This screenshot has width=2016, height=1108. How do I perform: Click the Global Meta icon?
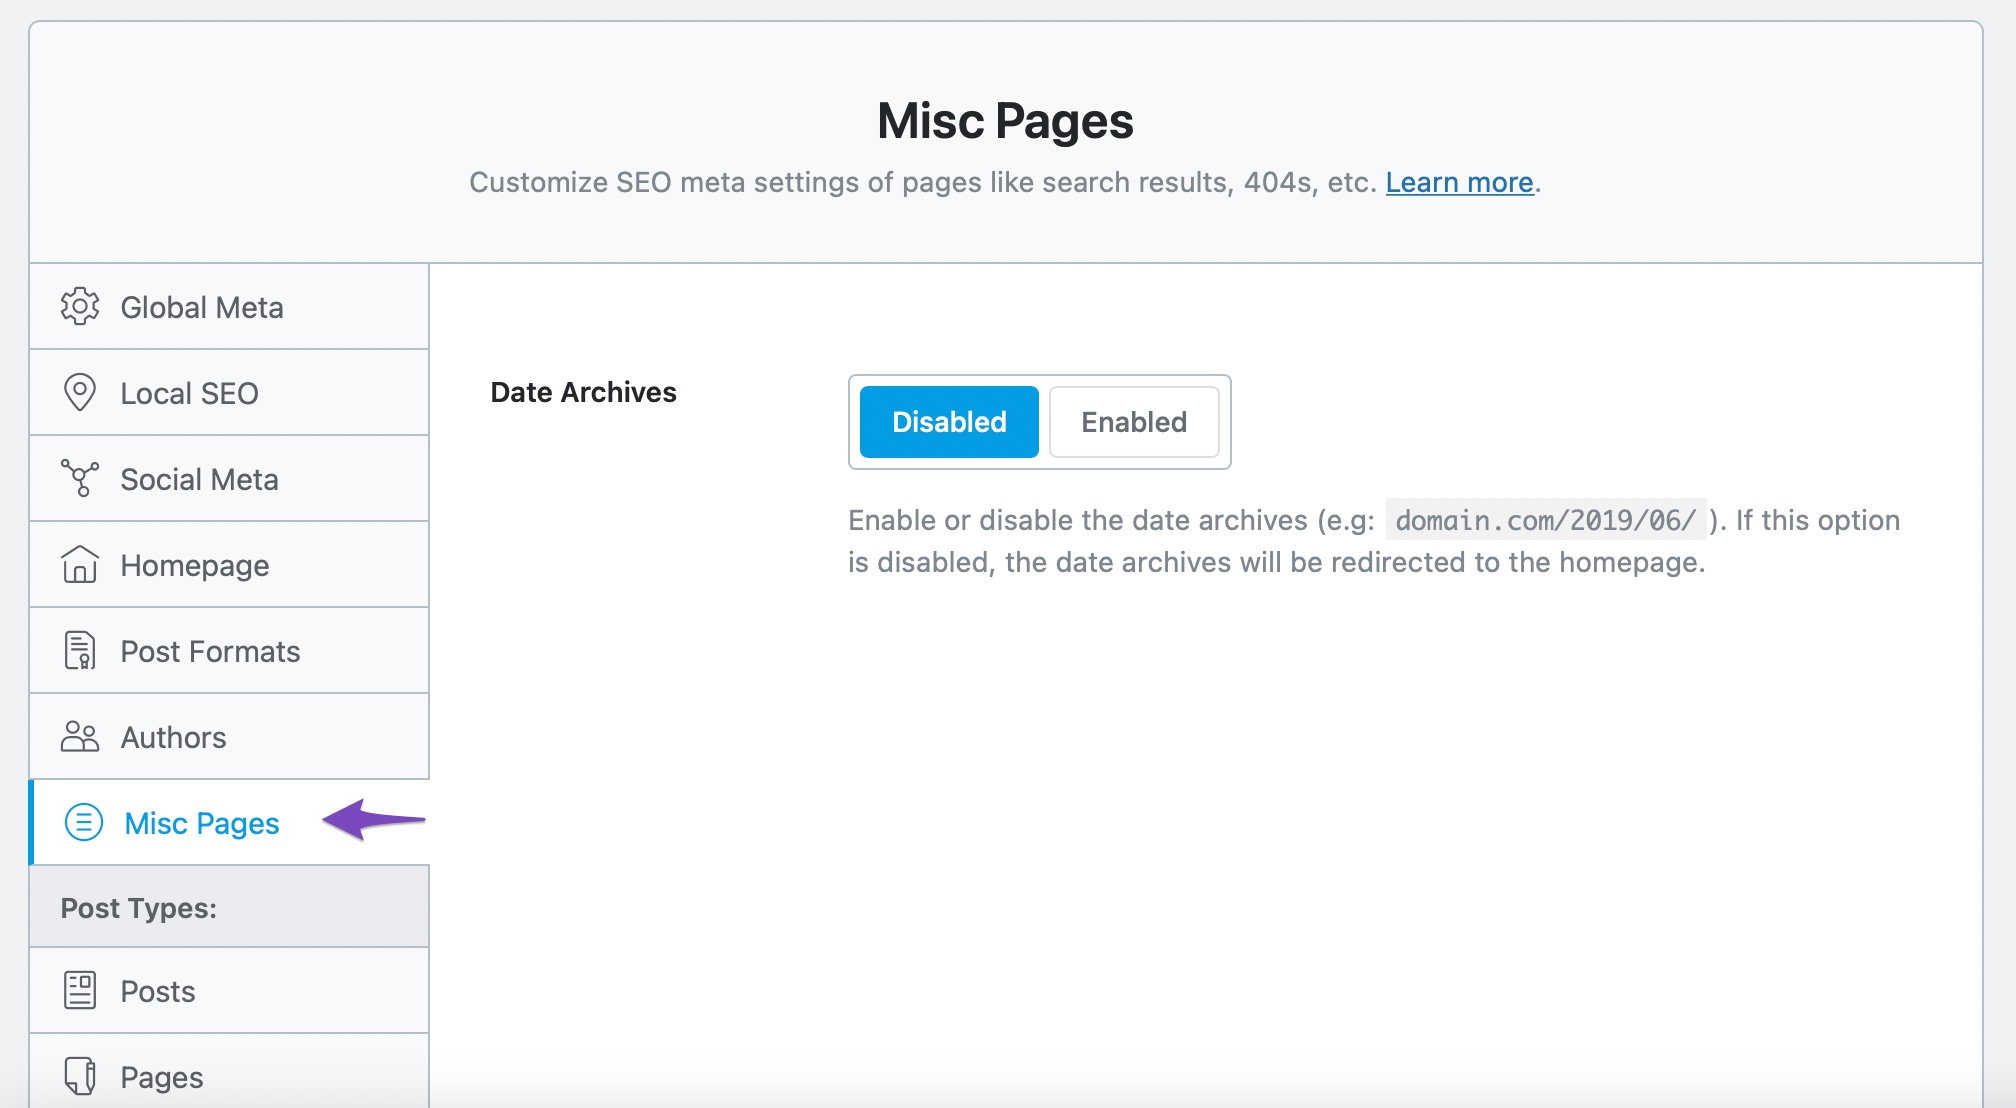tap(80, 306)
